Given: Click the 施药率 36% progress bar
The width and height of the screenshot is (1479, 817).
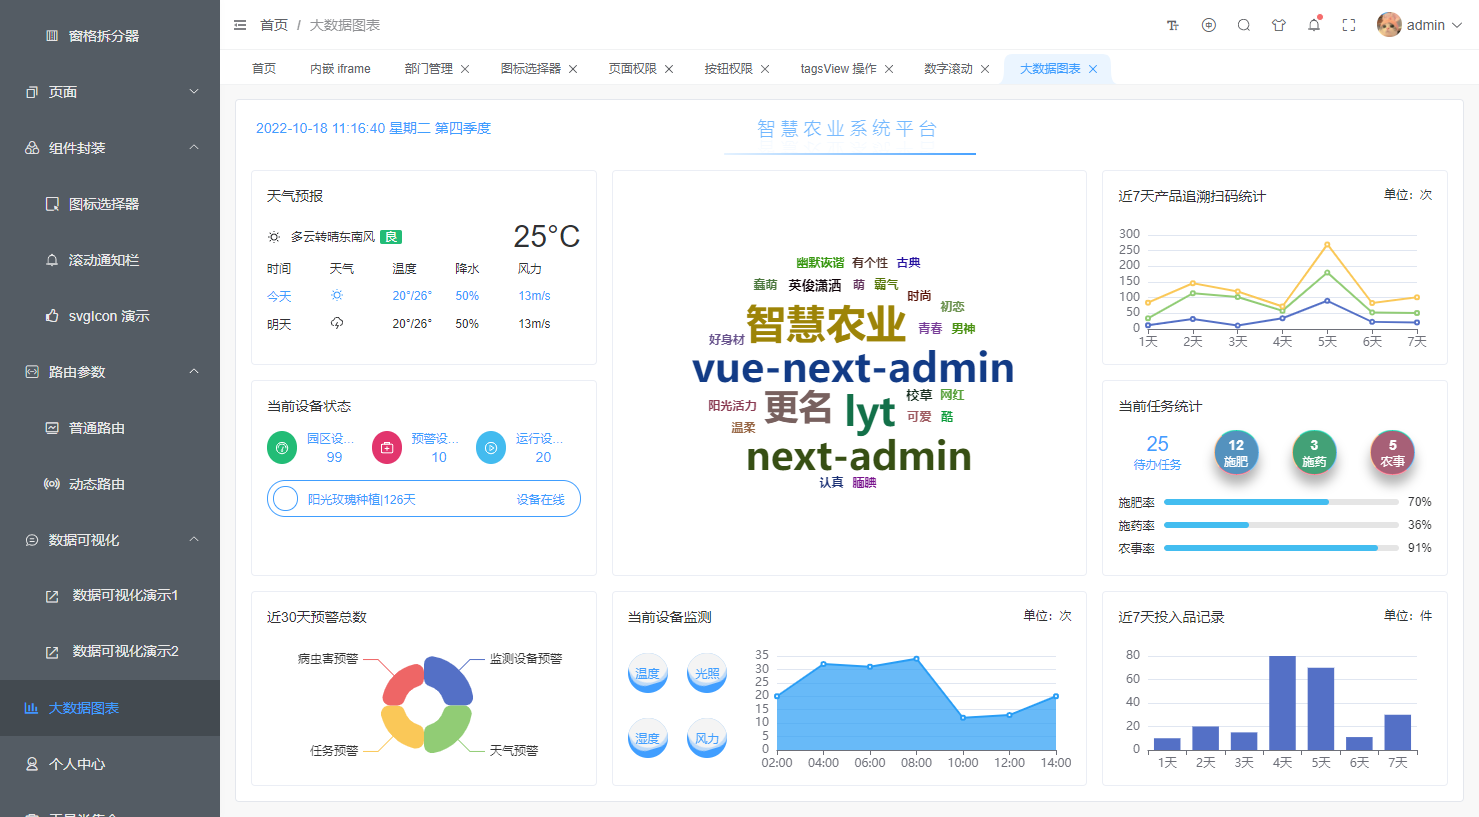Looking at the screenshot, I should point(1281,525).
